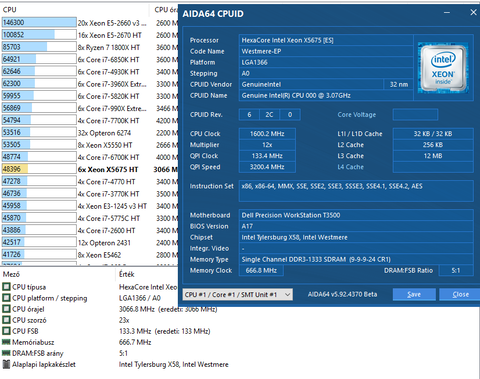Click the Instruction Set list field
Image resolution: width=480 pixels, height=379 pixels.
(356, 191)
